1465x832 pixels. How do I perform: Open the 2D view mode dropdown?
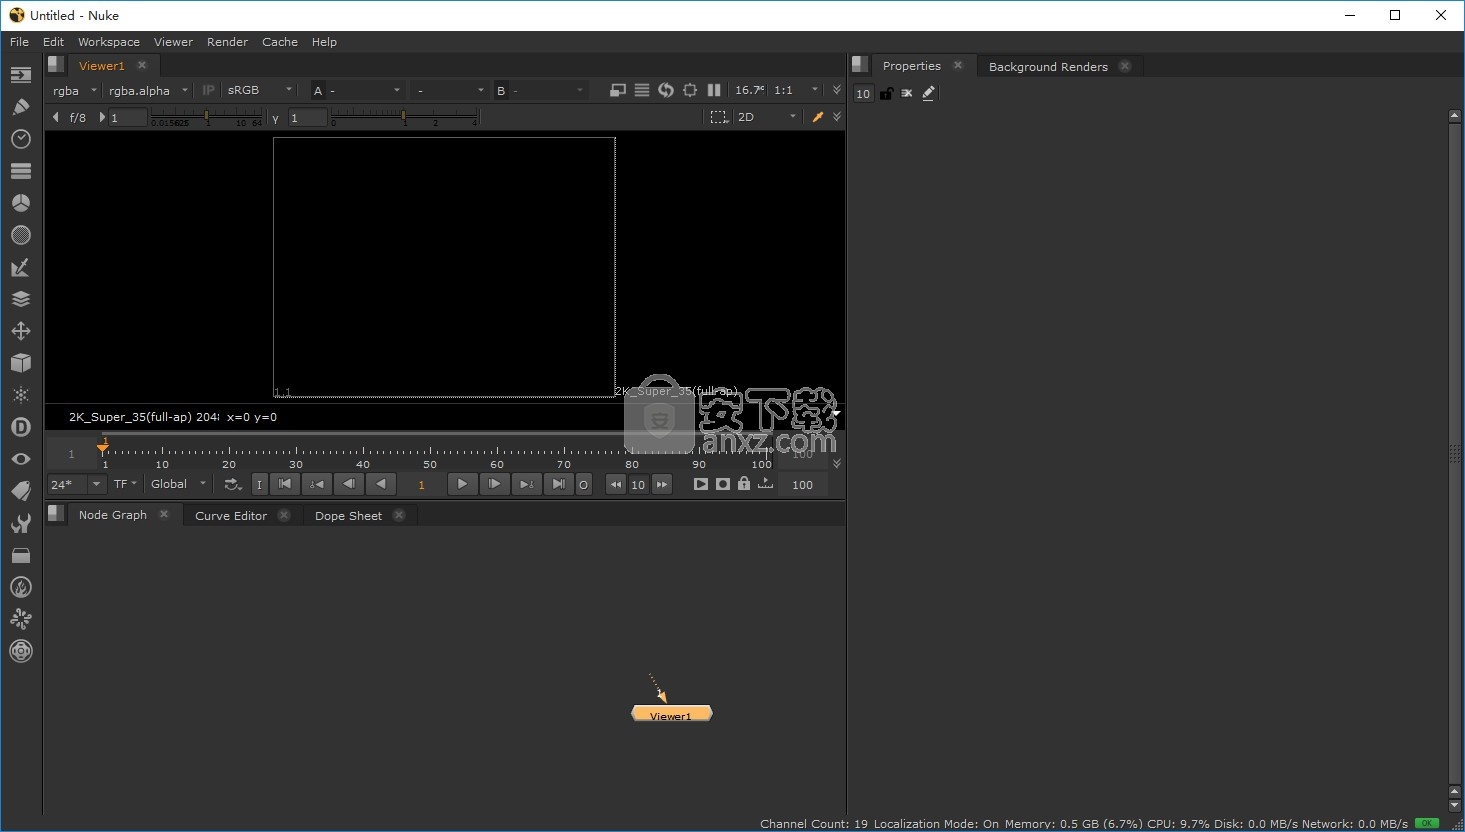(x=766, y=117)
